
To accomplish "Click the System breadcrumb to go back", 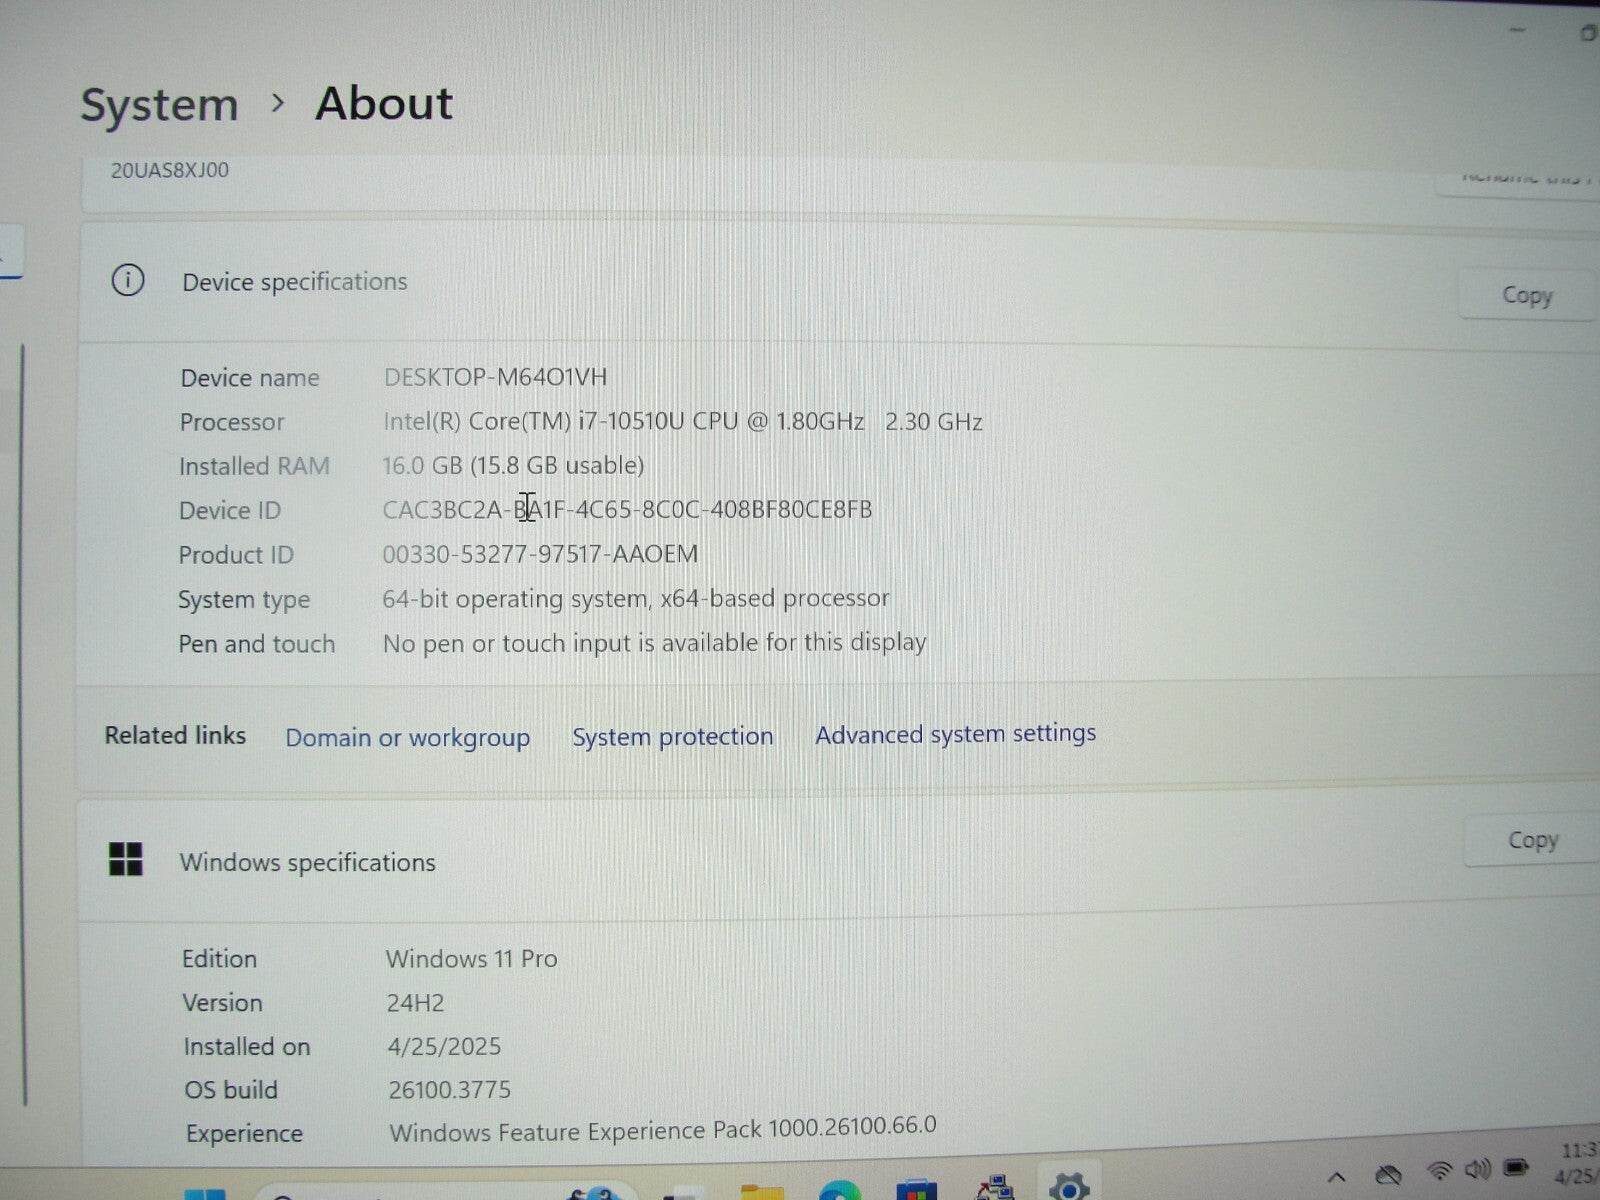I will [158, 103].
